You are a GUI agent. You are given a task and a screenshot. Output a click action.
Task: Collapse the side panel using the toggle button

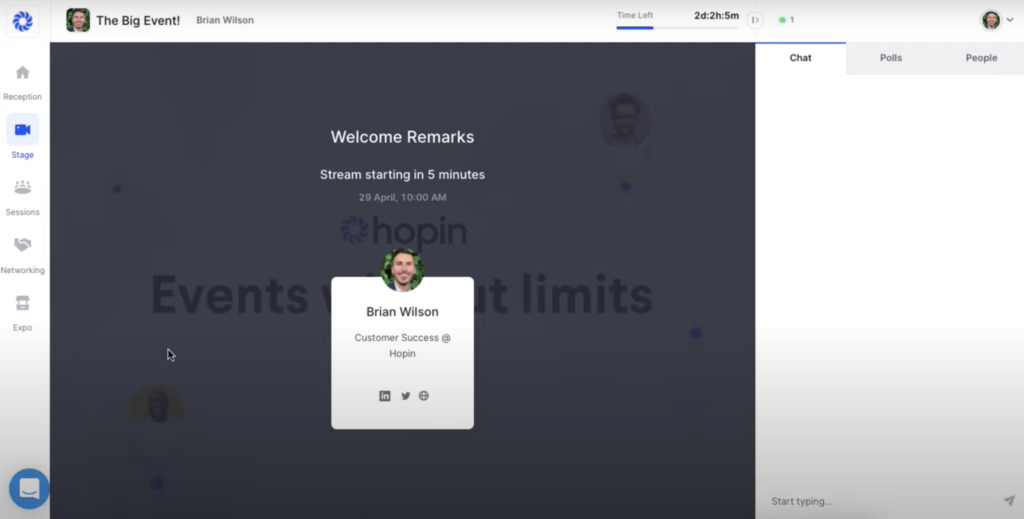(x=755, y=20)
